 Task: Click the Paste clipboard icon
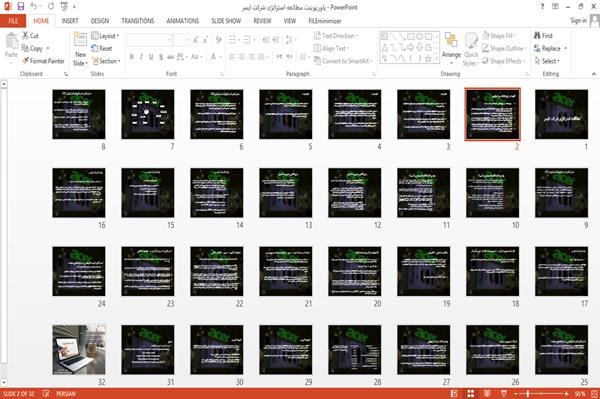point(11,41)
